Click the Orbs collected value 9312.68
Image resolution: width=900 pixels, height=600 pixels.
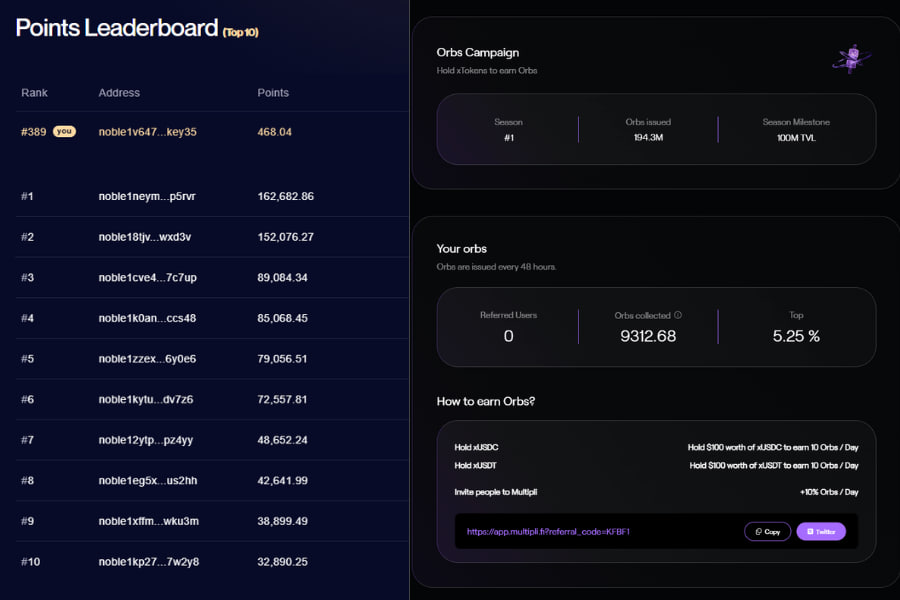pos(648,335)
